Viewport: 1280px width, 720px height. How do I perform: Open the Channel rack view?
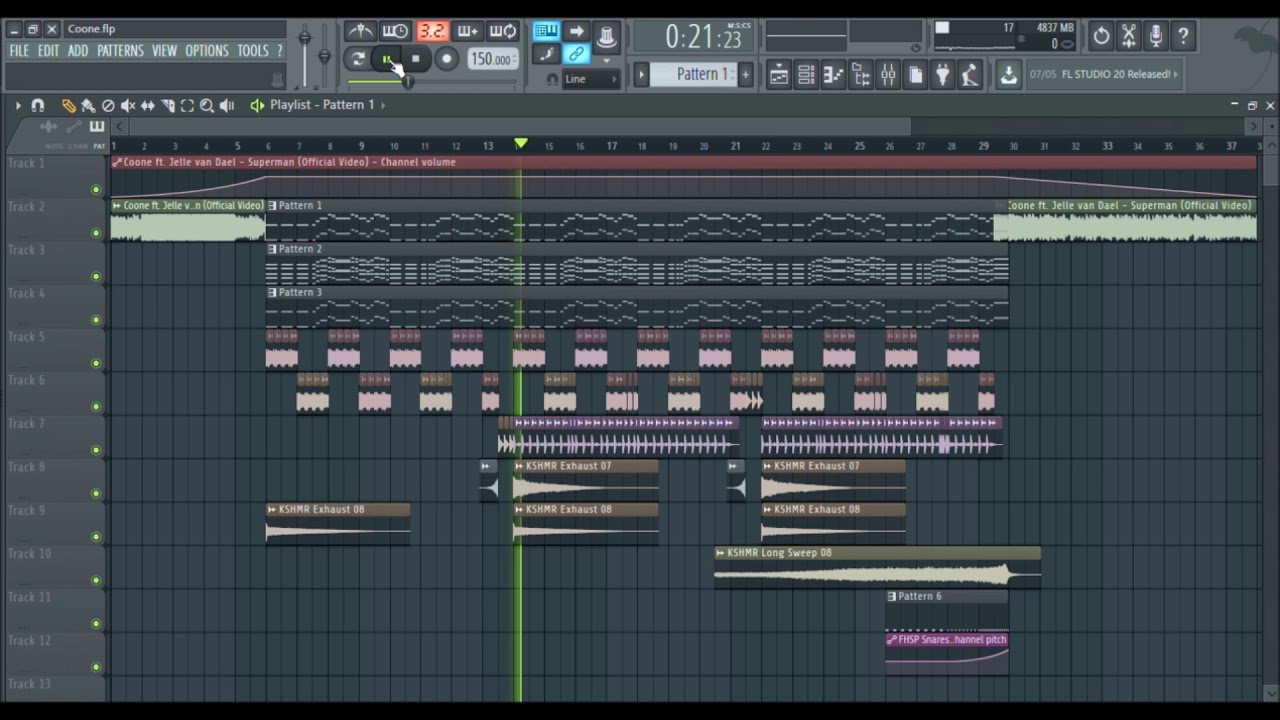806,75
